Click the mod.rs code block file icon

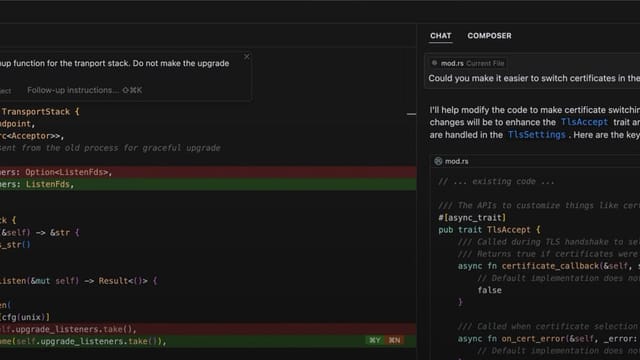tap(438, 161)
